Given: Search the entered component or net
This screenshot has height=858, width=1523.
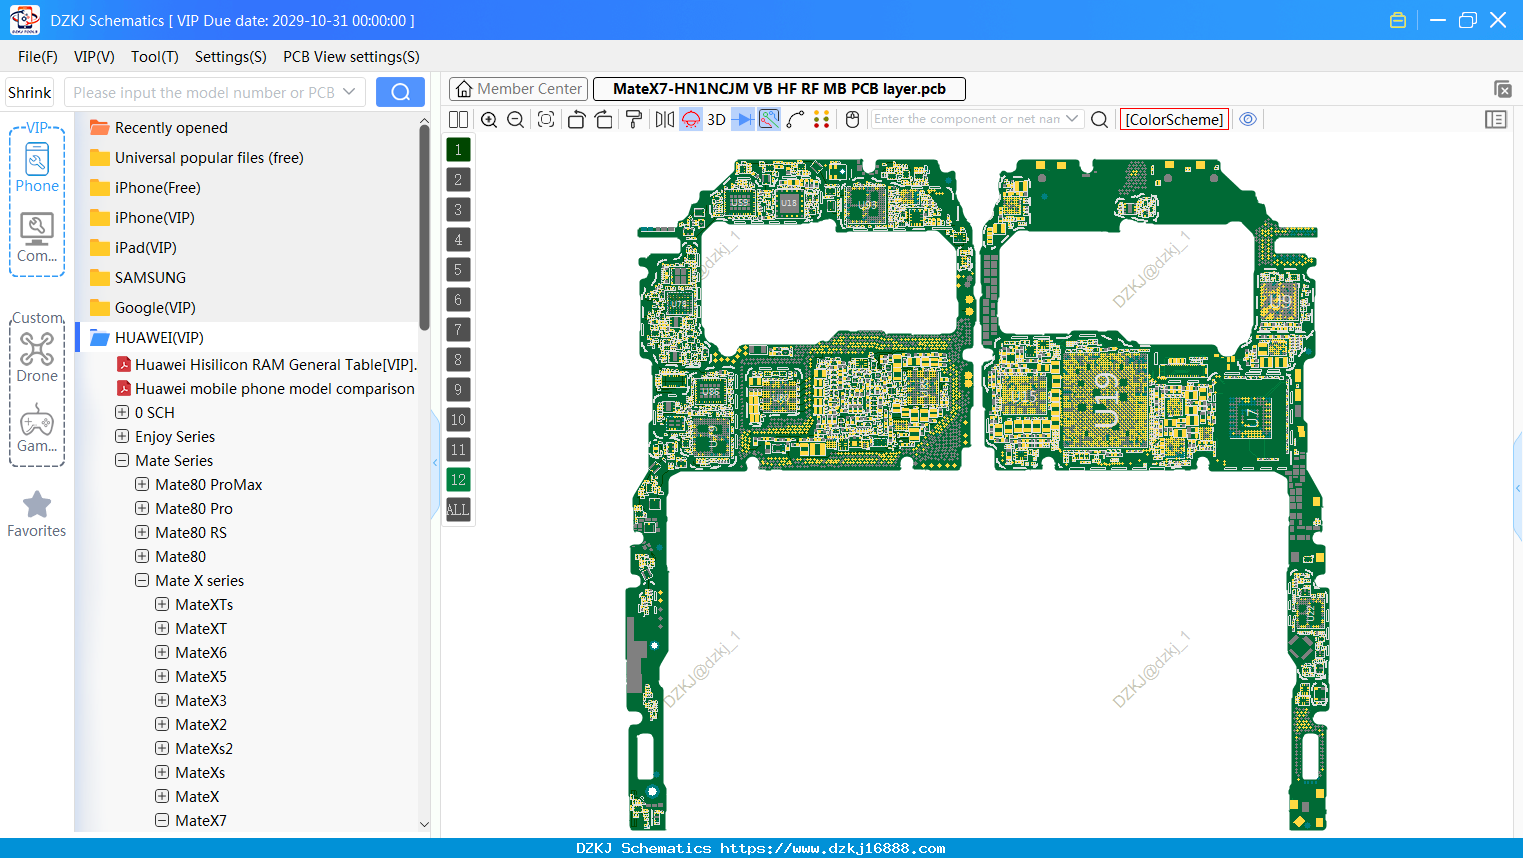Looking at the screenshot, I should (1099, 119).
